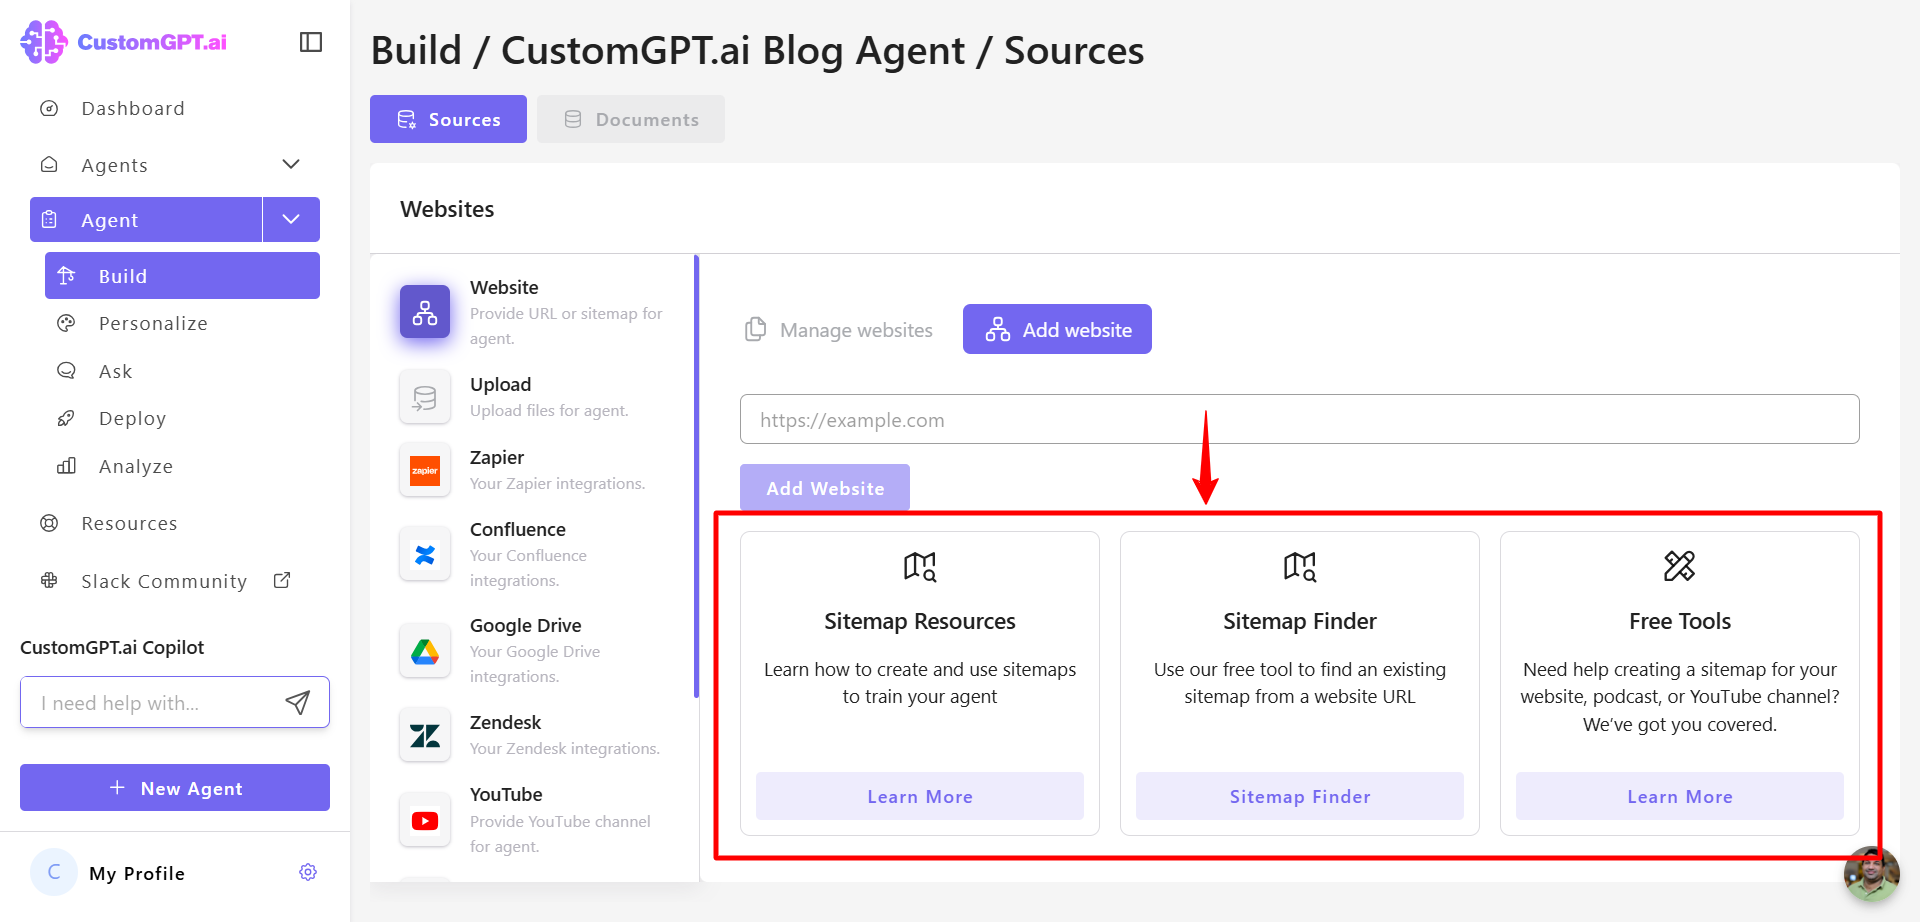The height and width of the screenshot is (922, 1920).
Task: Send the Copilot message with paper plane icon
Action: tap(298, 703)
